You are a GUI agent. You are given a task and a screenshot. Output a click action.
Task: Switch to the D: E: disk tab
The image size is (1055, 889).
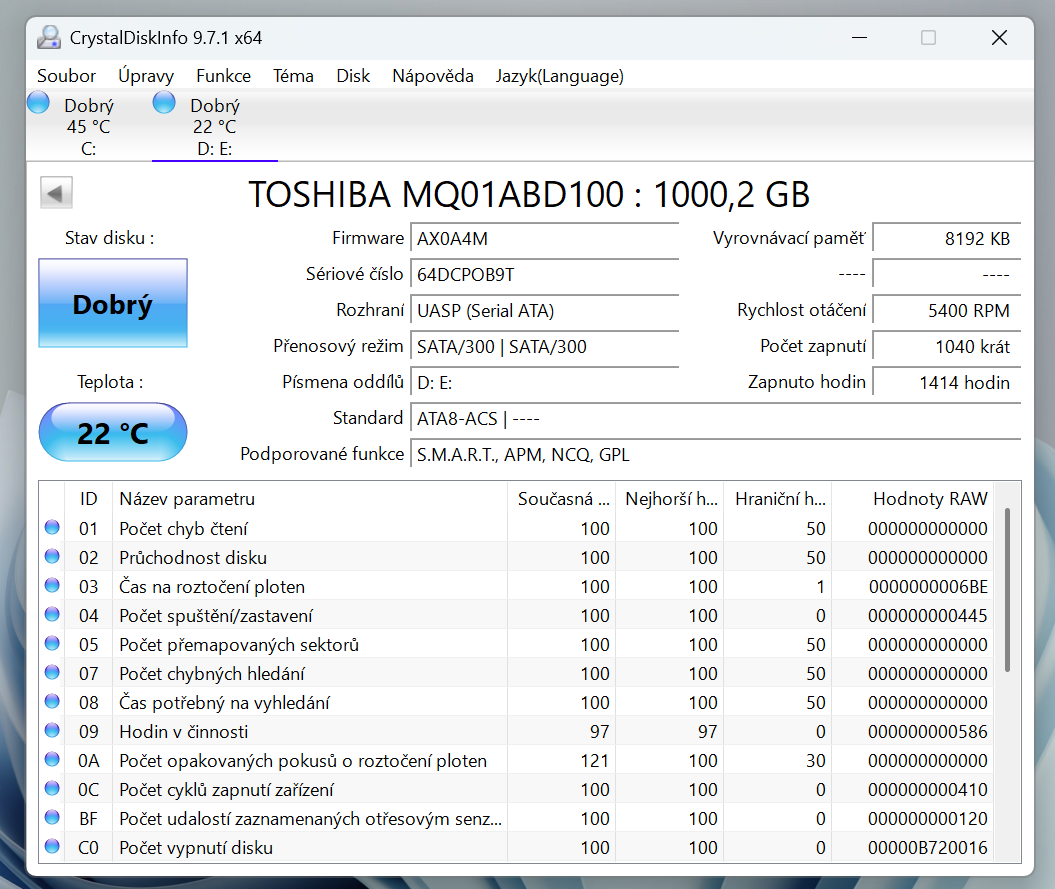(x=214, y=125)
